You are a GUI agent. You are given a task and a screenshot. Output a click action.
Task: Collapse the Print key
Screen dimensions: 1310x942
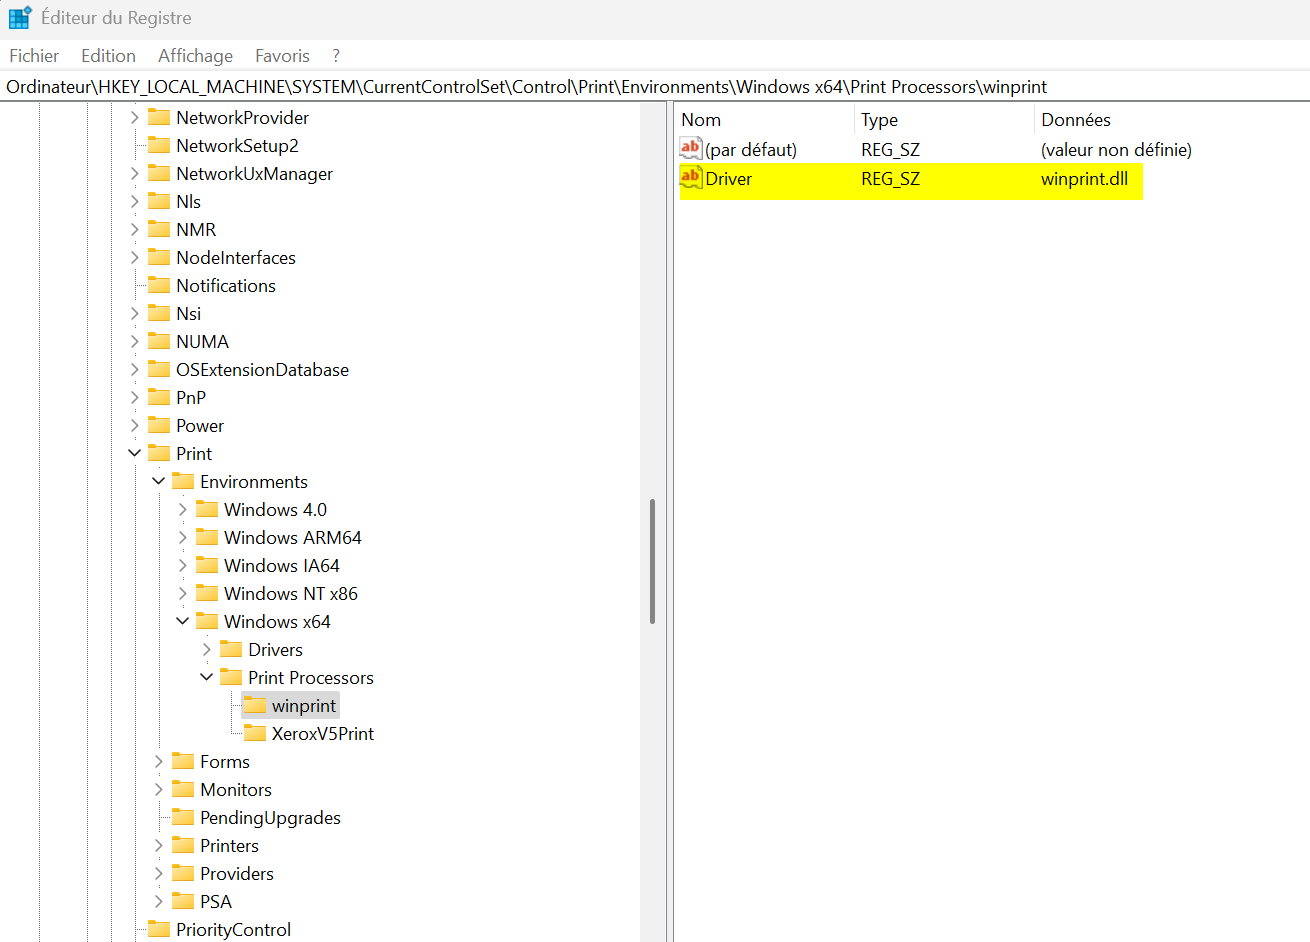(134, 454)
